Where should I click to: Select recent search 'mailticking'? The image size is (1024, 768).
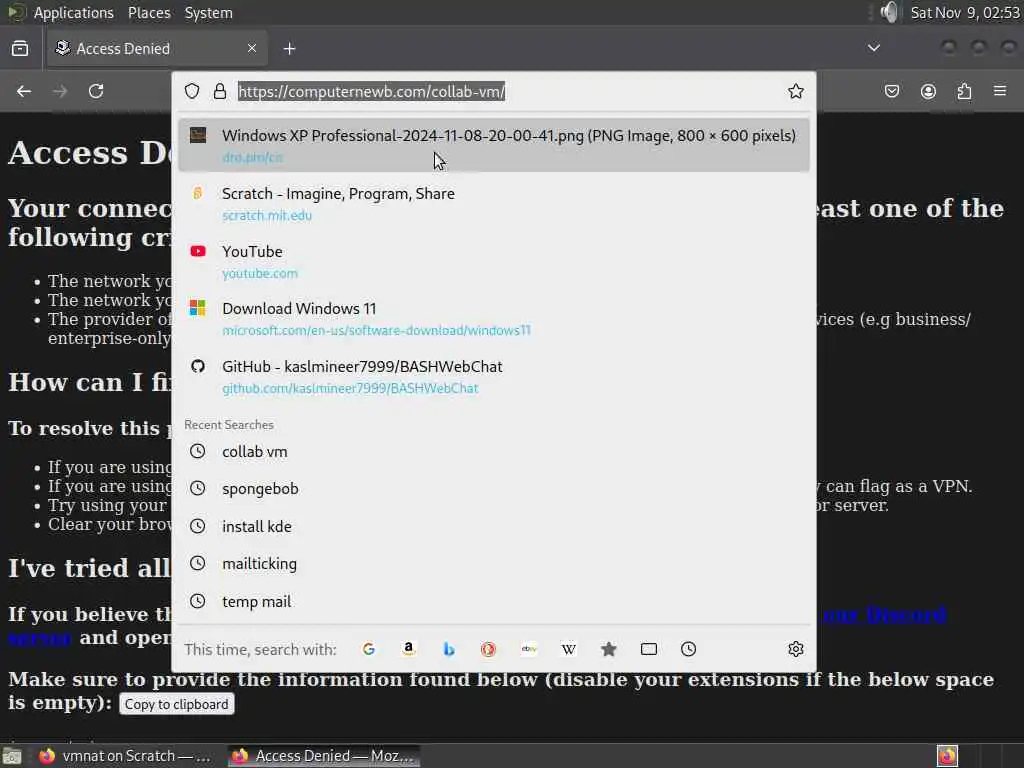pos(494,564)
